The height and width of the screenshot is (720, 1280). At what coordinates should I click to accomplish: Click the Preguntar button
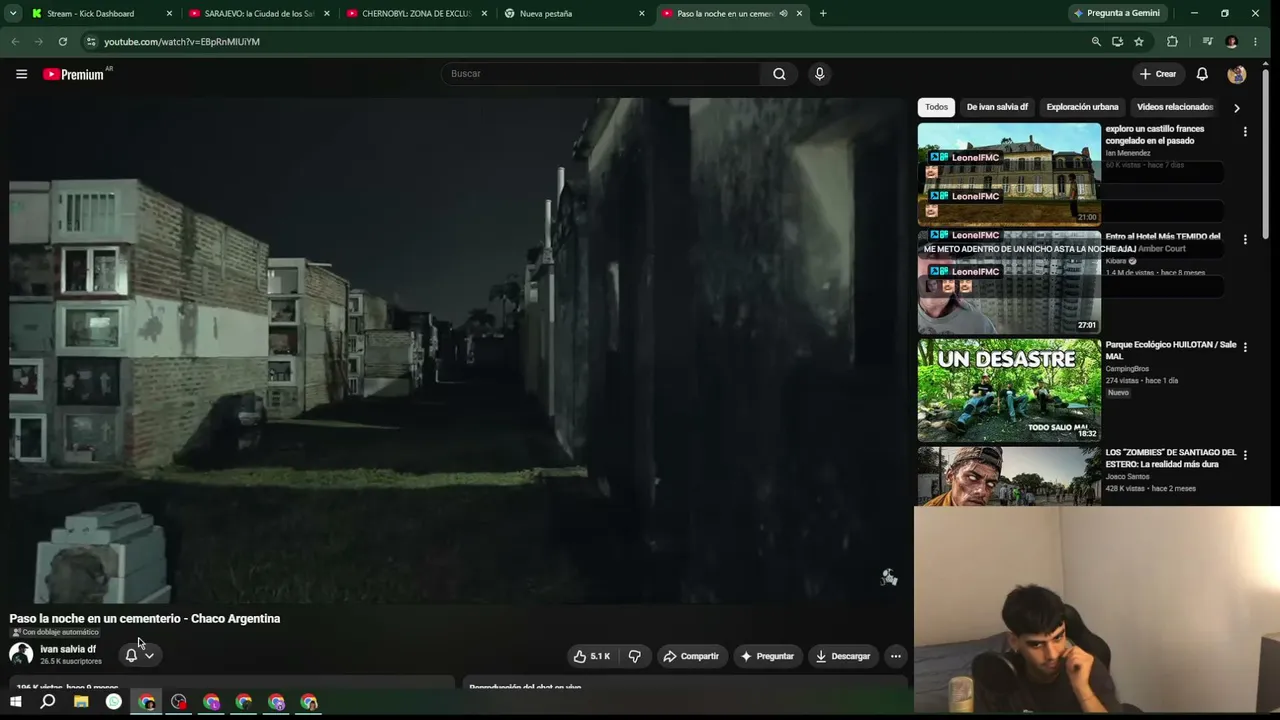(767, 656)
